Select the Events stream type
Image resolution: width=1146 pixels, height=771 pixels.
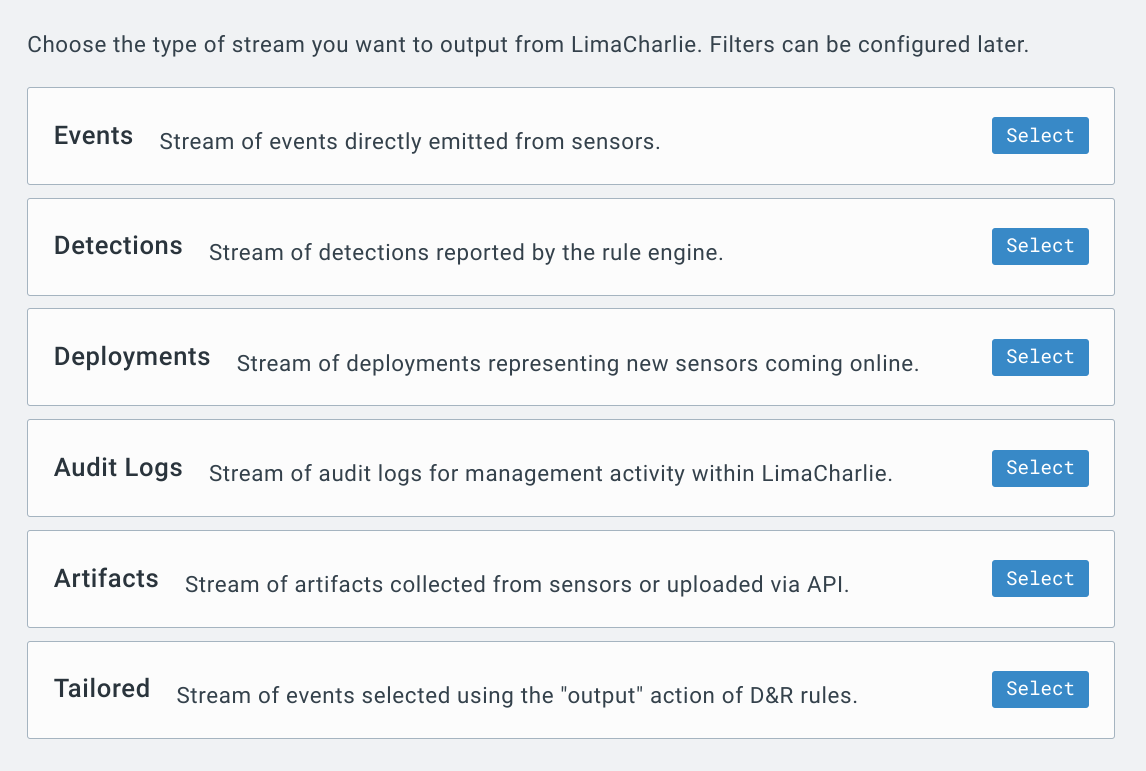(x=1040, y=135)
